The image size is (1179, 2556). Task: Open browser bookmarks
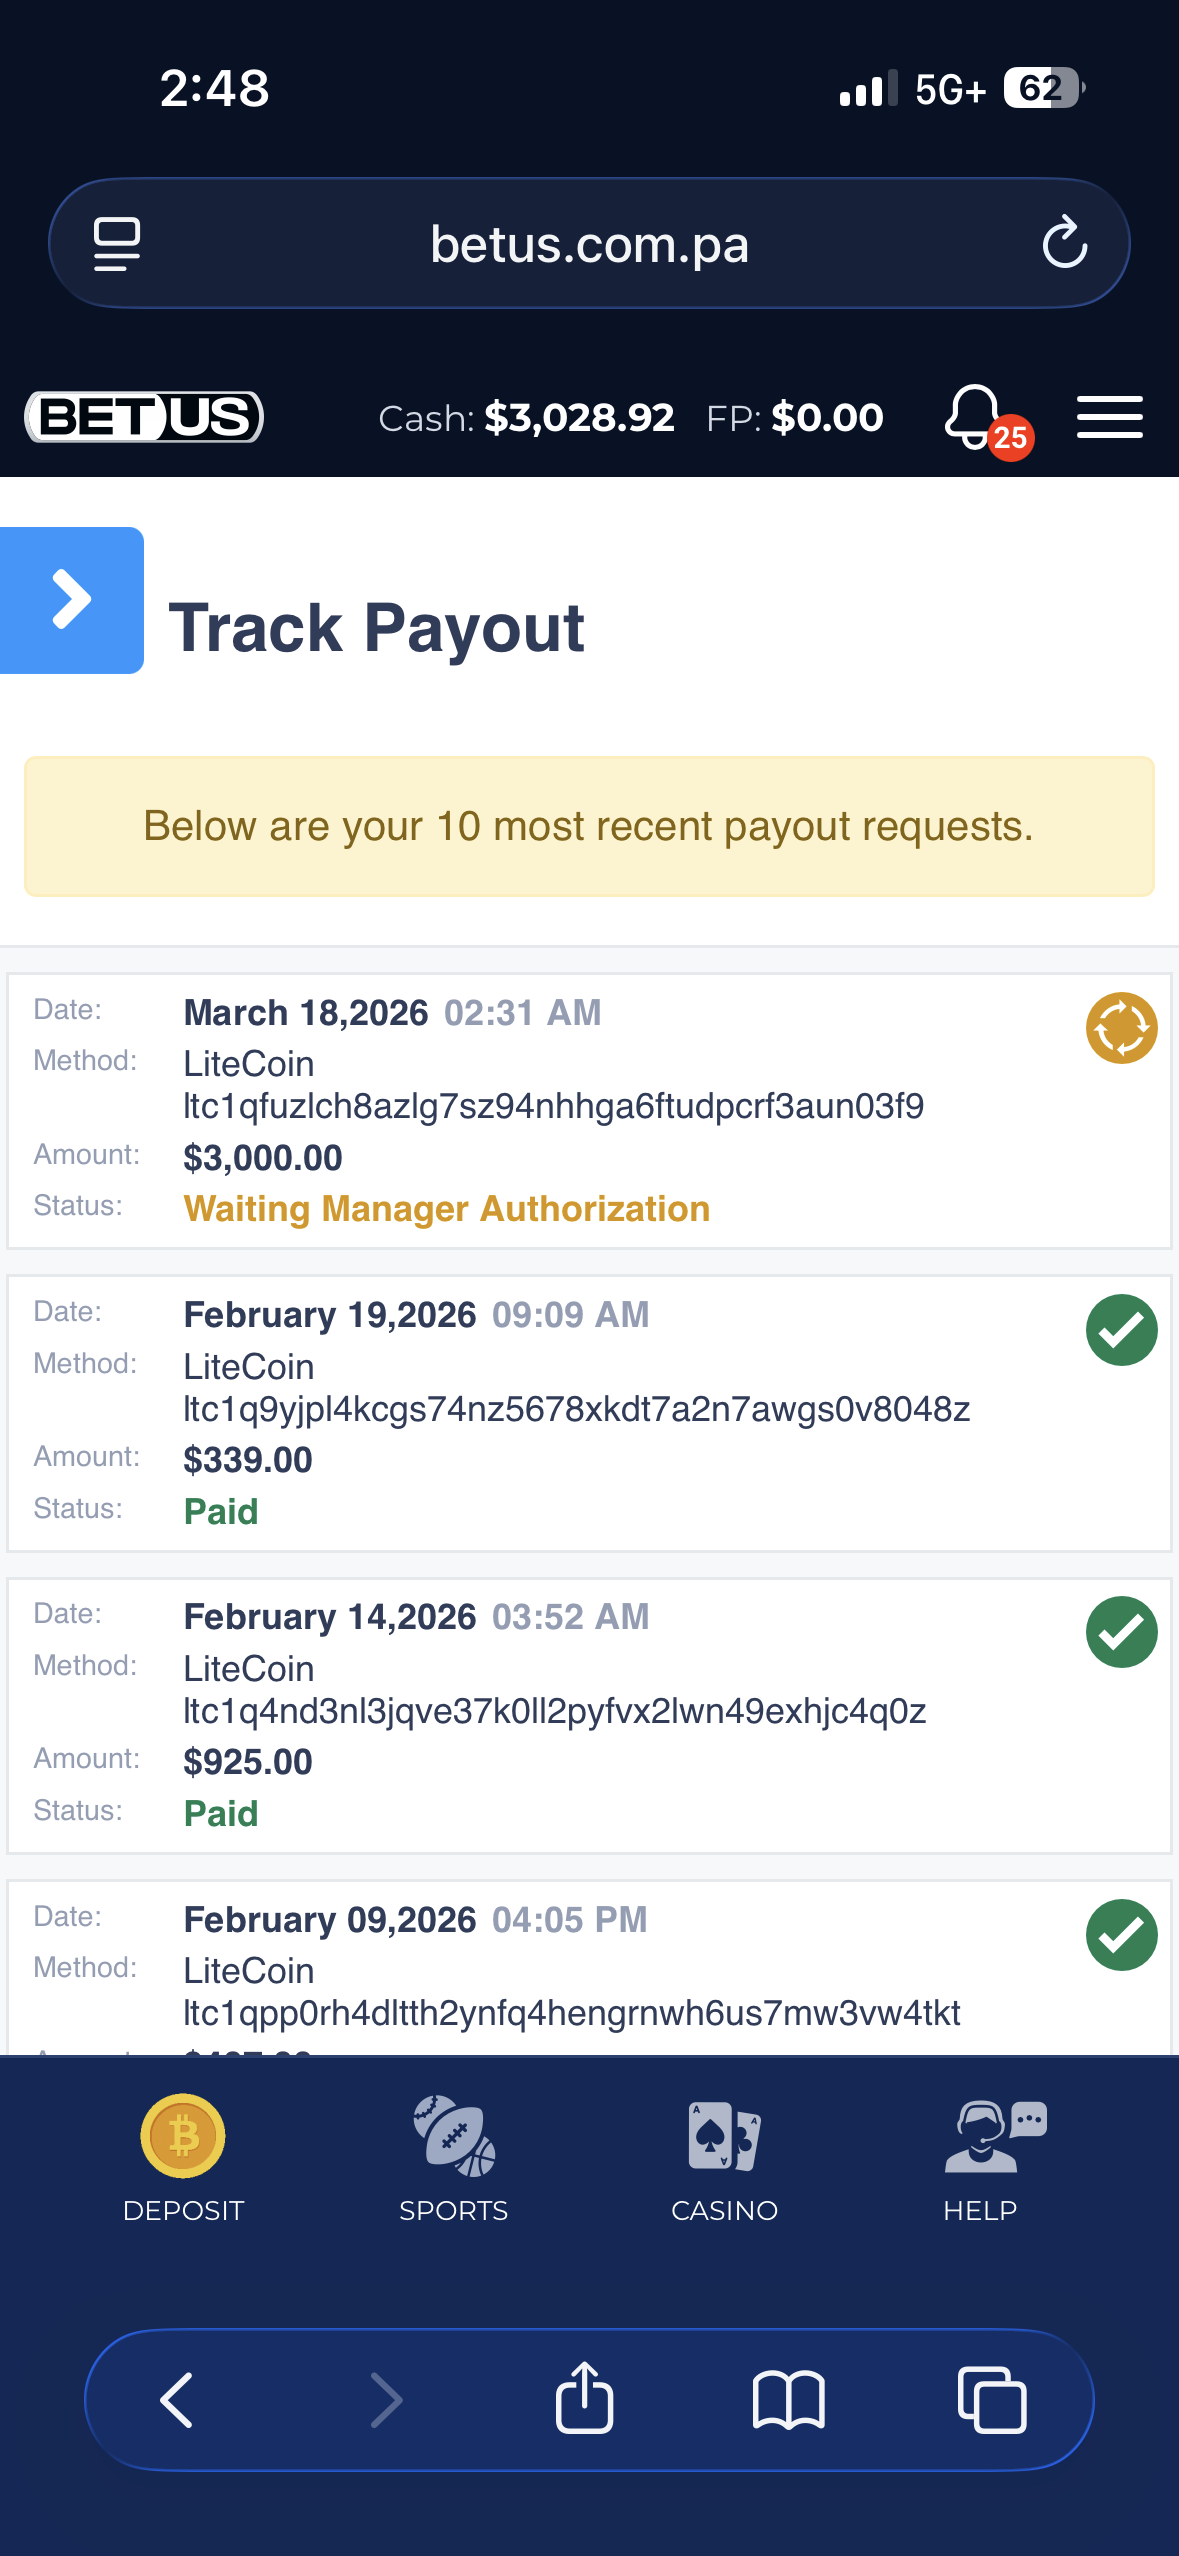[788, 2399]
